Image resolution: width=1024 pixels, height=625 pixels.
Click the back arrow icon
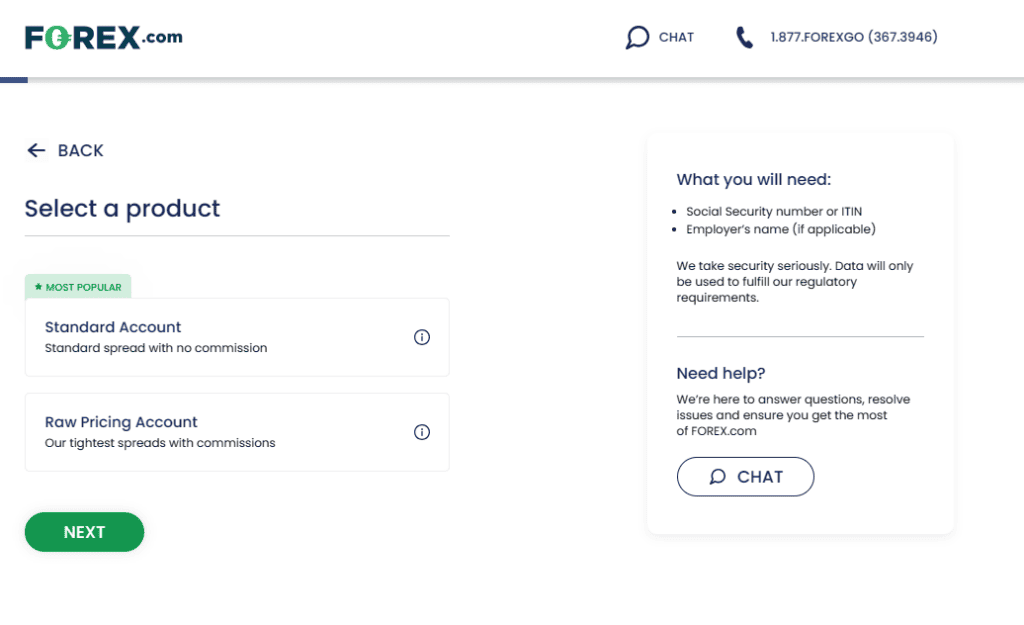coord(37,150)
